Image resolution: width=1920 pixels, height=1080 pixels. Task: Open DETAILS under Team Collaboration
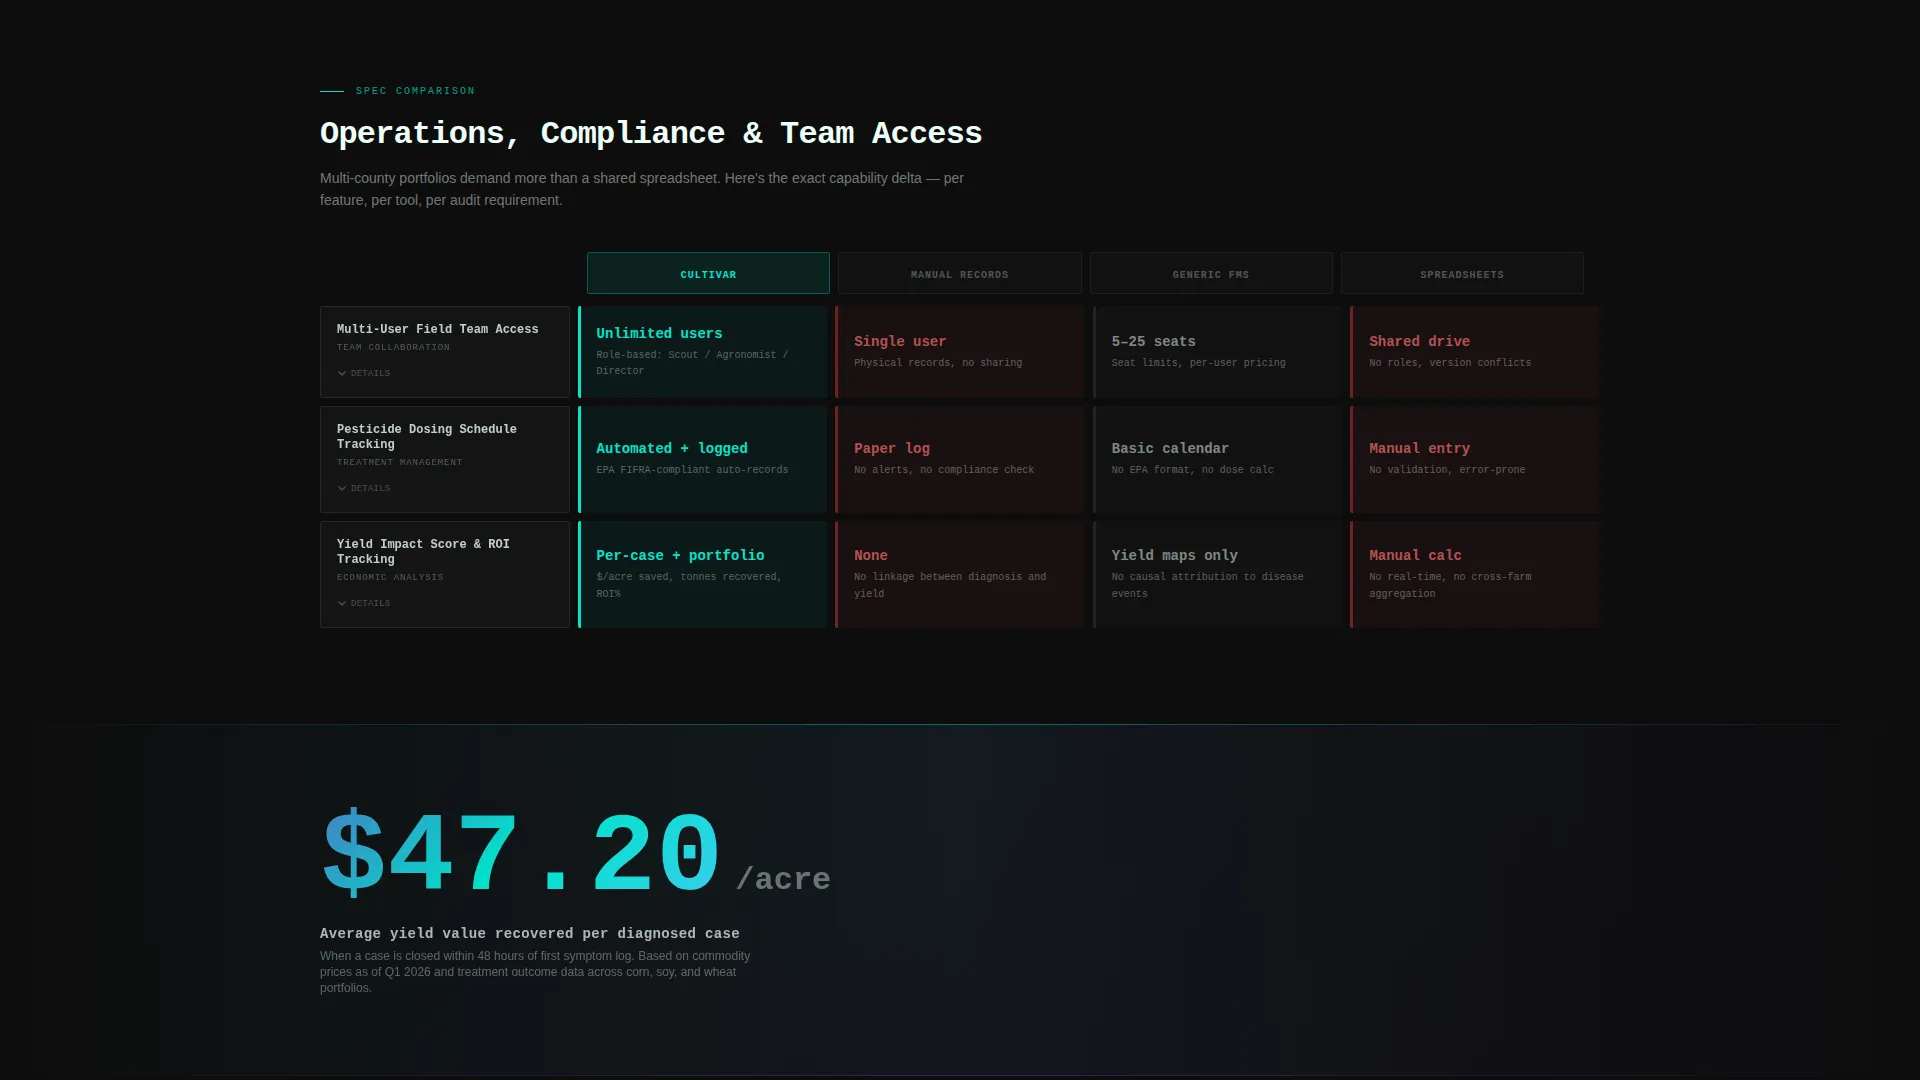pyautogui.click(x=364, y=373)
